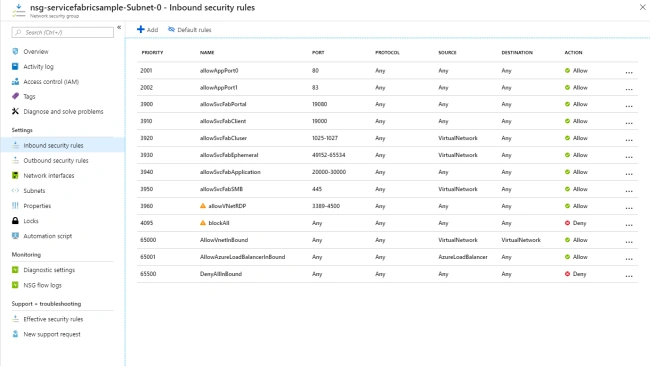Click the Inbound security rules icon
Screen dimensions: 650x366
pyautogui.click(x=15, y=145)
